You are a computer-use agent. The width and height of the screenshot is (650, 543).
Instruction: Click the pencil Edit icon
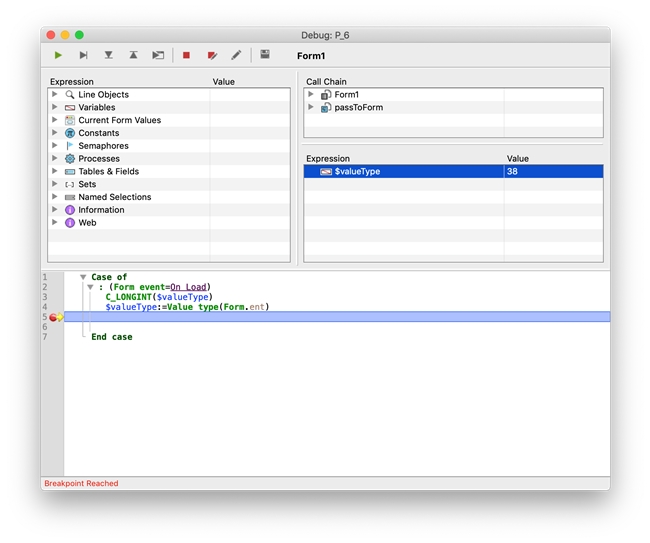(x=237, y=55)
